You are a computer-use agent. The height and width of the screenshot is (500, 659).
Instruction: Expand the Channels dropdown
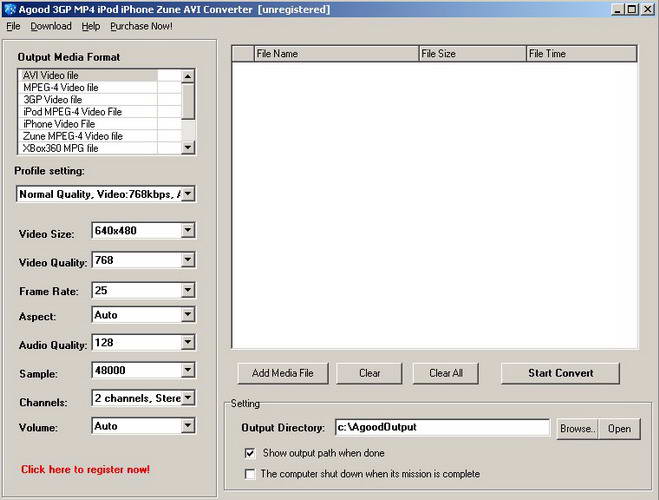tap(188, 397)
